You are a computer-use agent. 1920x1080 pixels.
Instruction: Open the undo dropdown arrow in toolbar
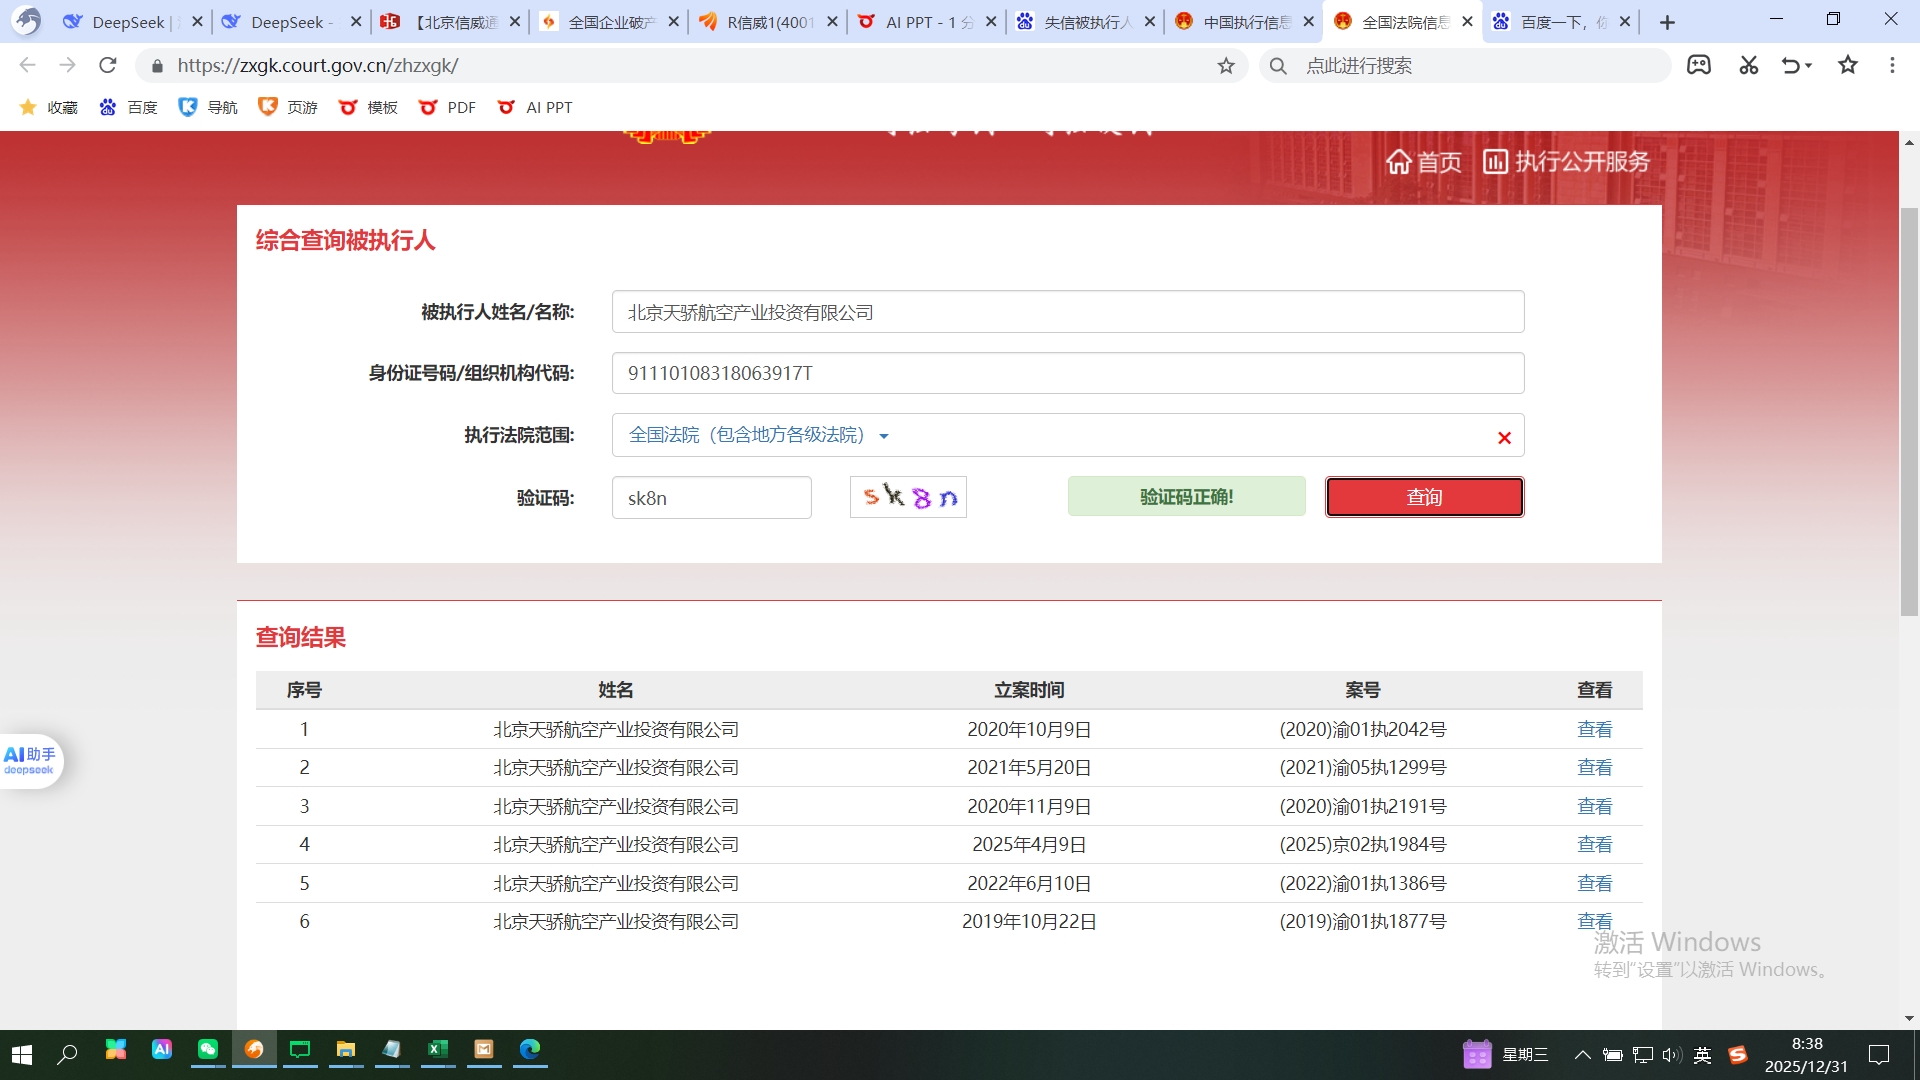(x=1808, y=66)
